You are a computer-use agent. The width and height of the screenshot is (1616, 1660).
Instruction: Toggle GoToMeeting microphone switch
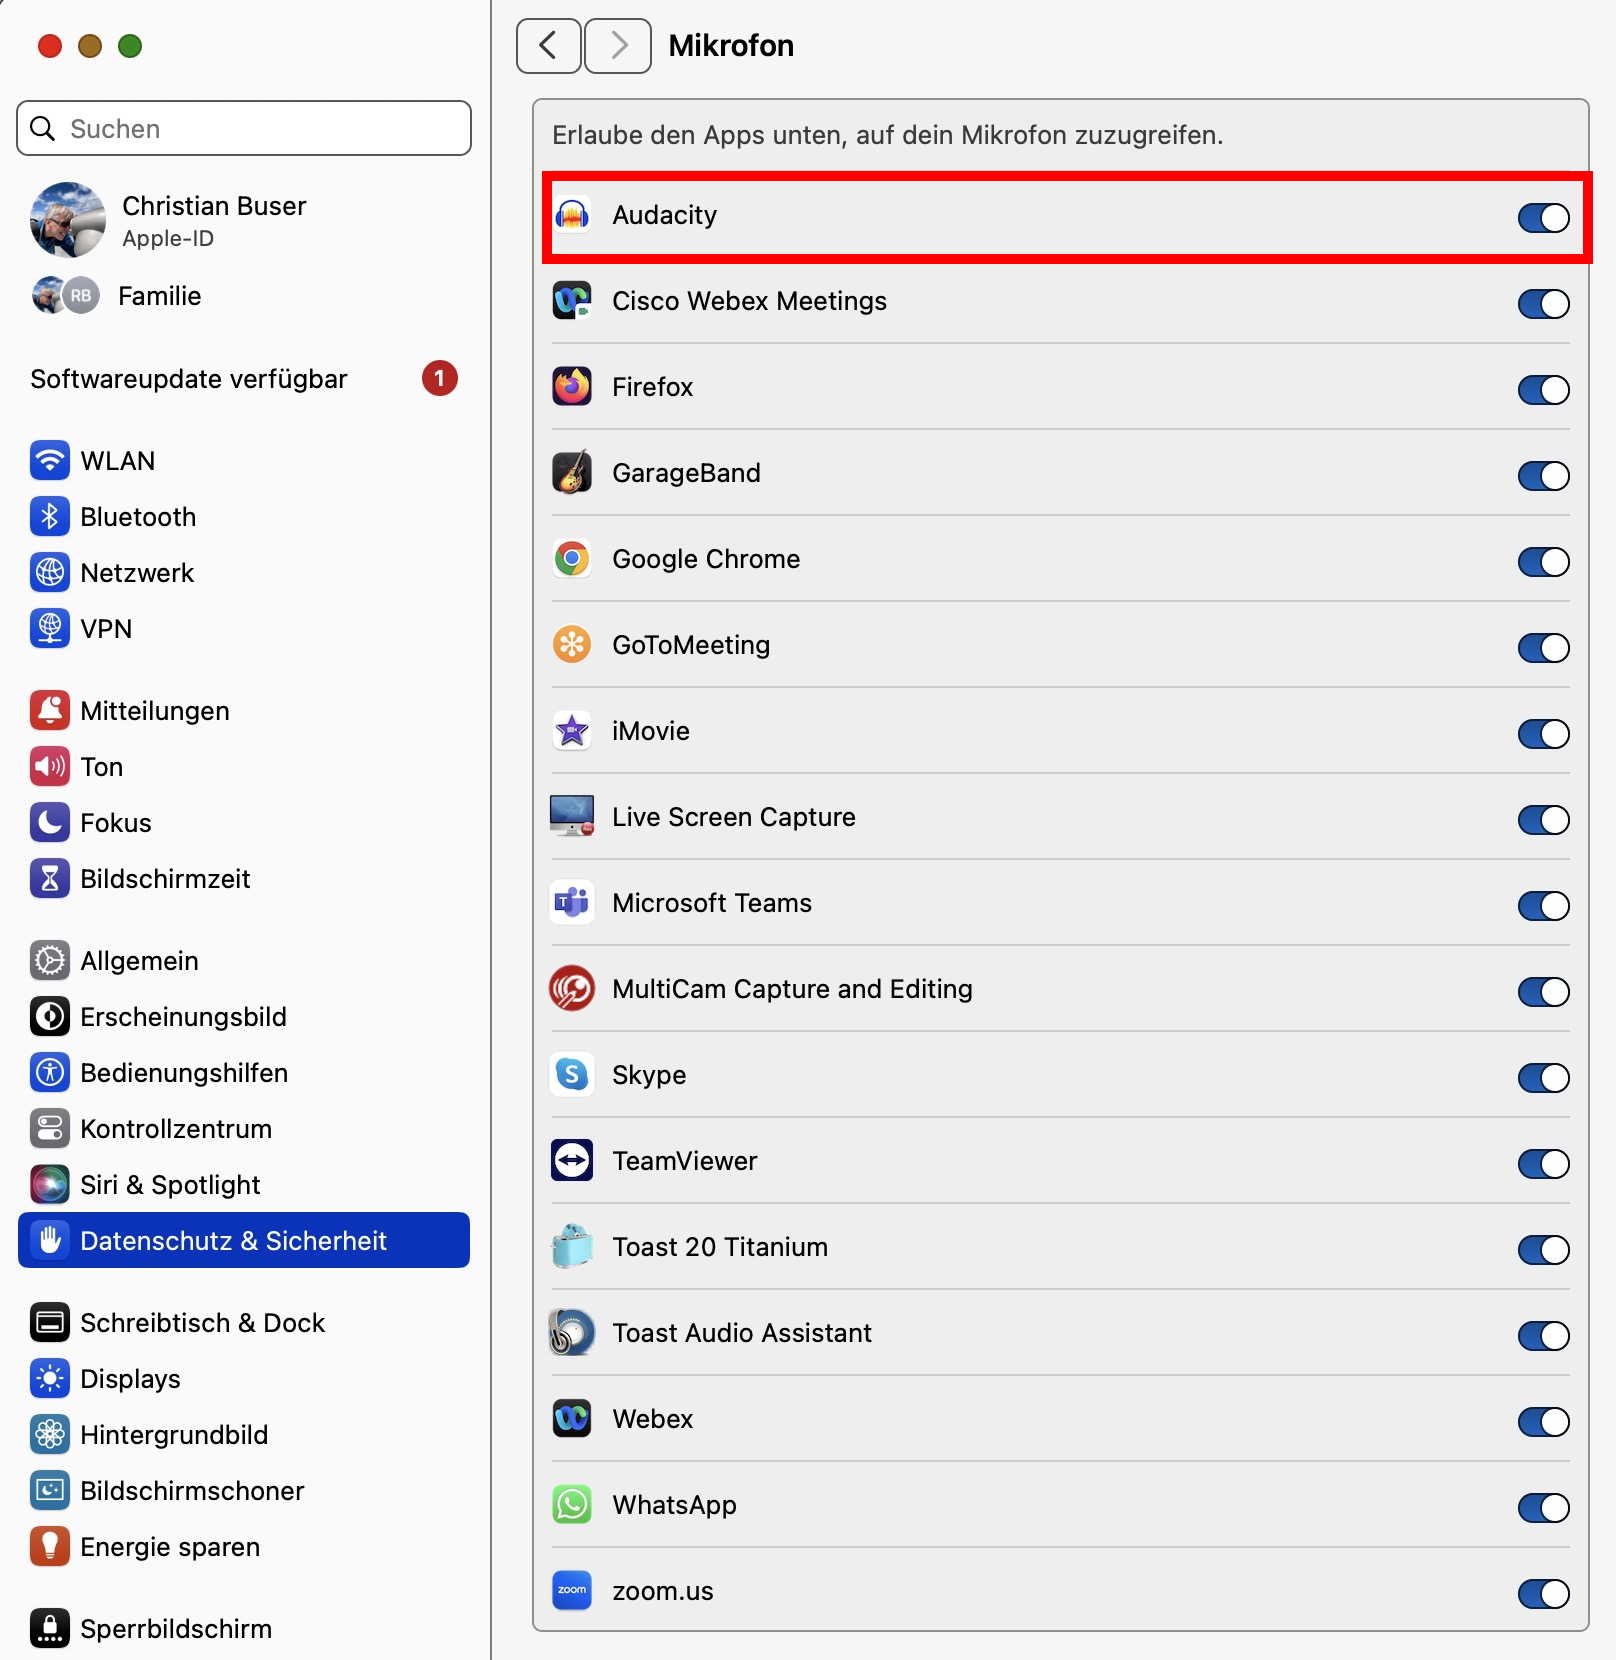(1543, 647)
